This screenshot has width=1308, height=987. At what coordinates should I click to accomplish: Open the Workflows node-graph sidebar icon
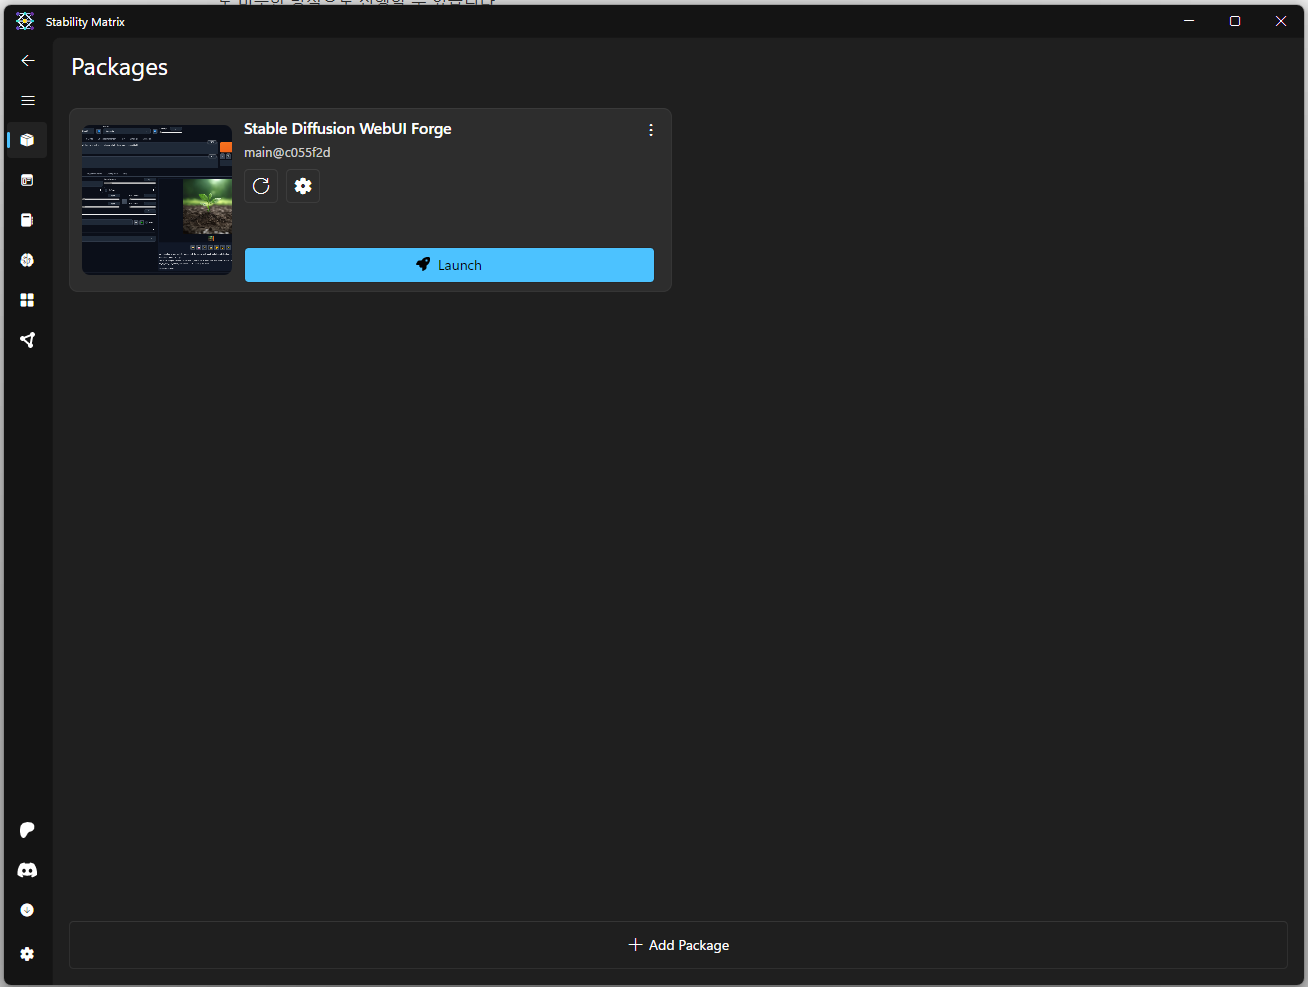pos(27,340)
